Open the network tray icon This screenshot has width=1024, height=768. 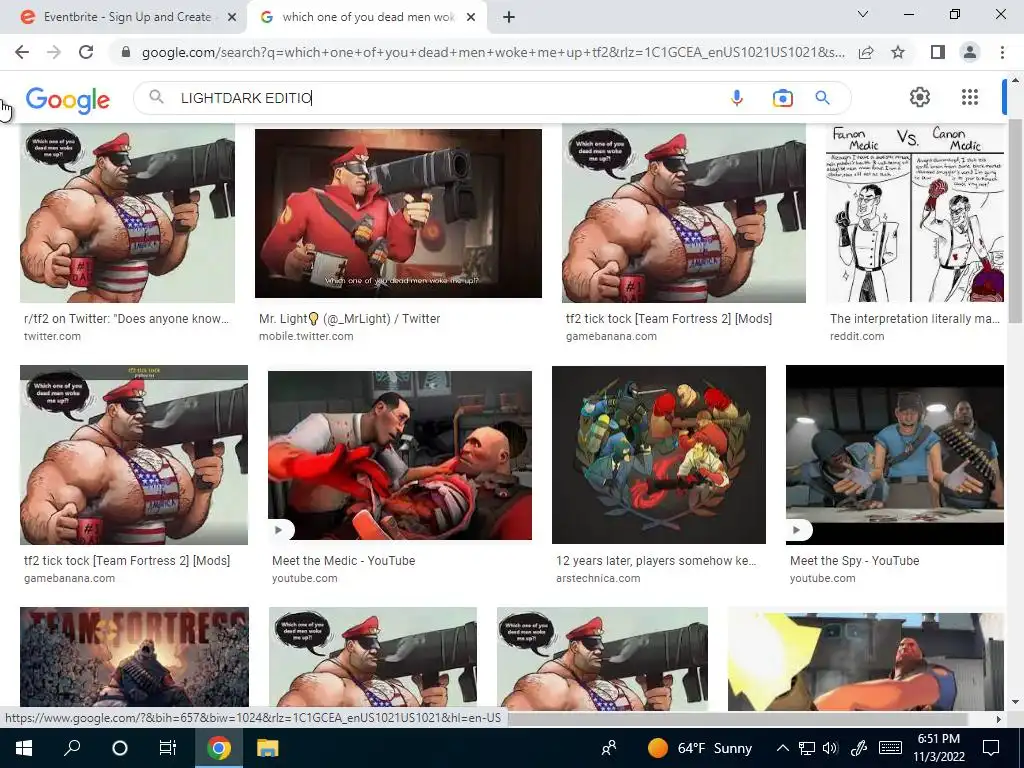point(807,748)
